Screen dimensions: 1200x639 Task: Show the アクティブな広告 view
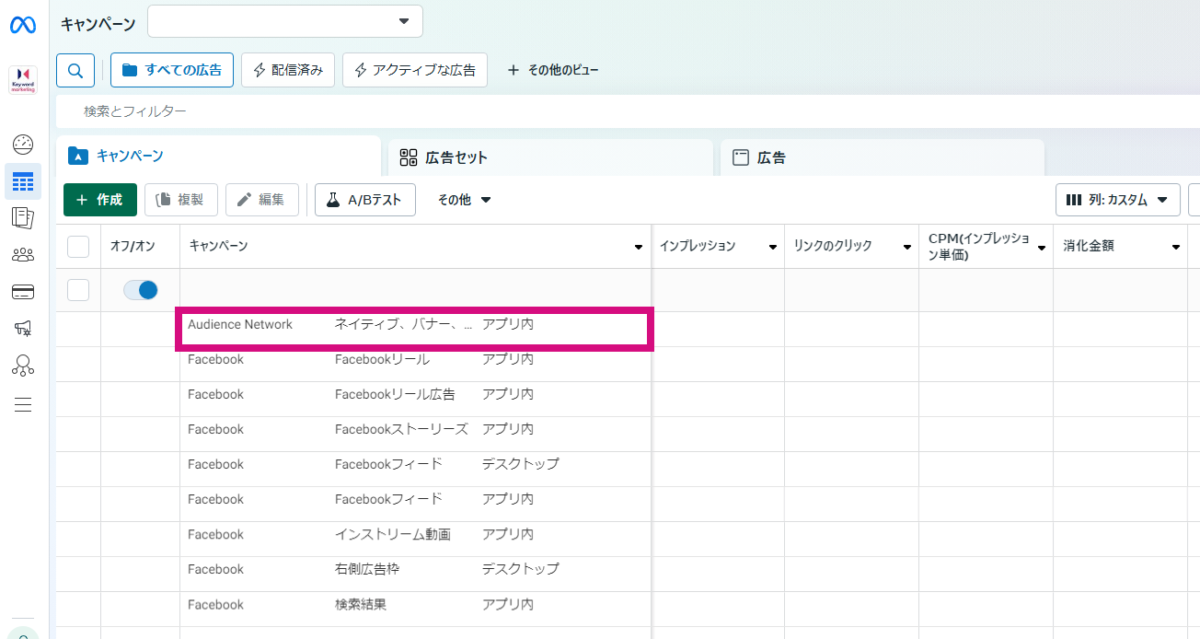coord(415,70)
